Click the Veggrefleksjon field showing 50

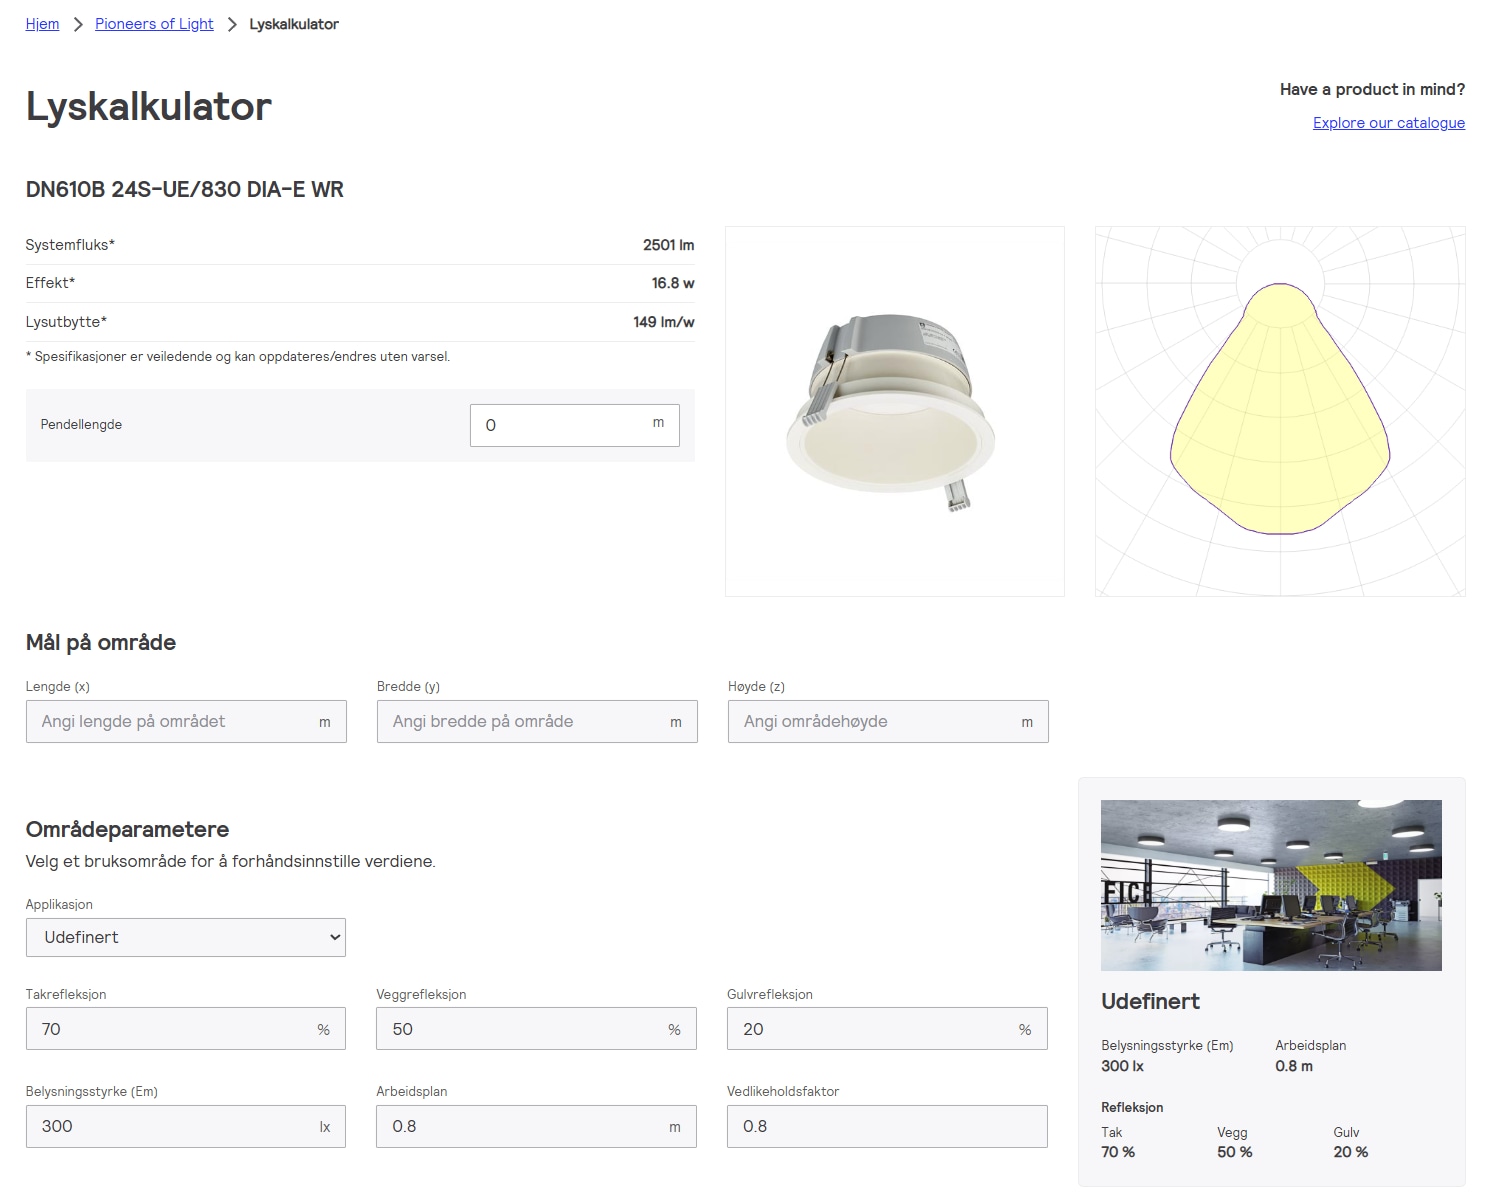coord(526,1029)
